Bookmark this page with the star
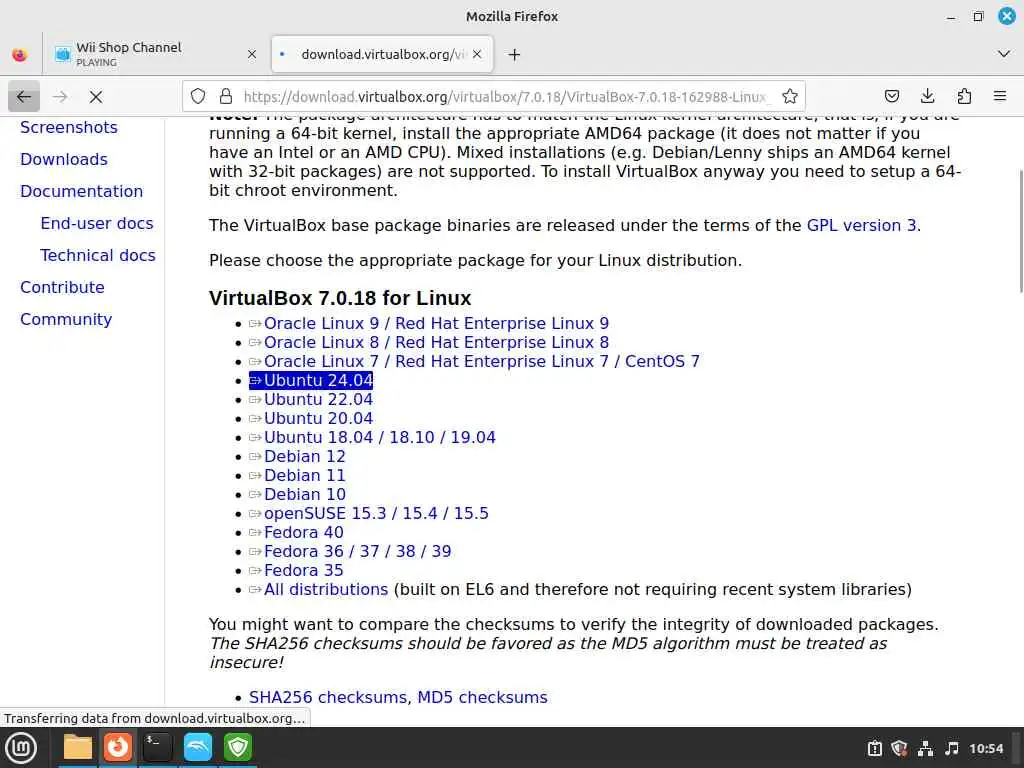The width and height of the screenshot is (1024, 768). tap(790, 97)
